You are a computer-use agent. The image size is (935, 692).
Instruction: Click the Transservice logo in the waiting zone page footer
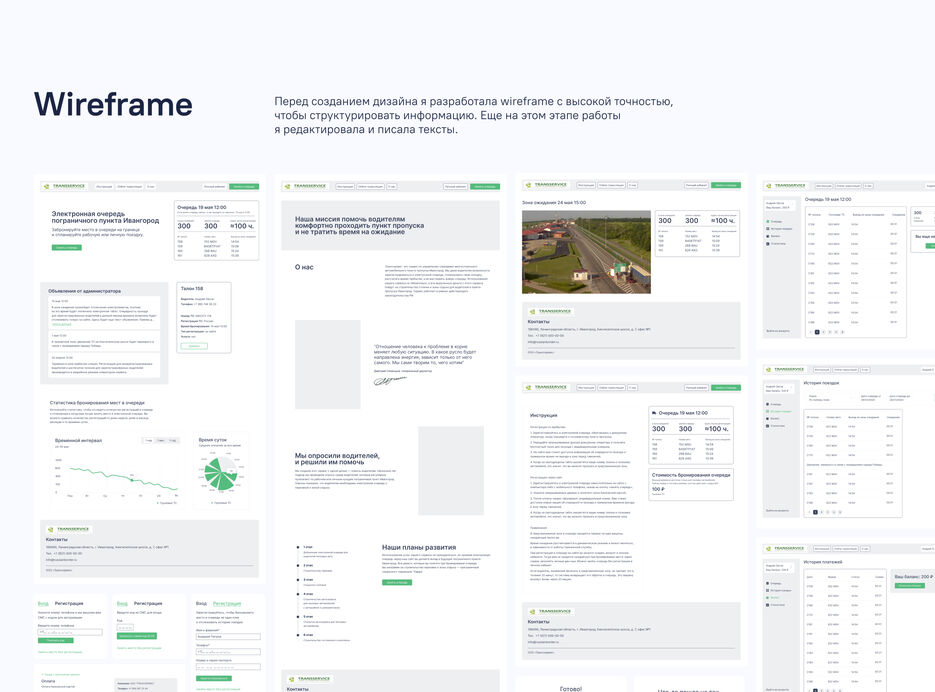[x=550, y=311]
